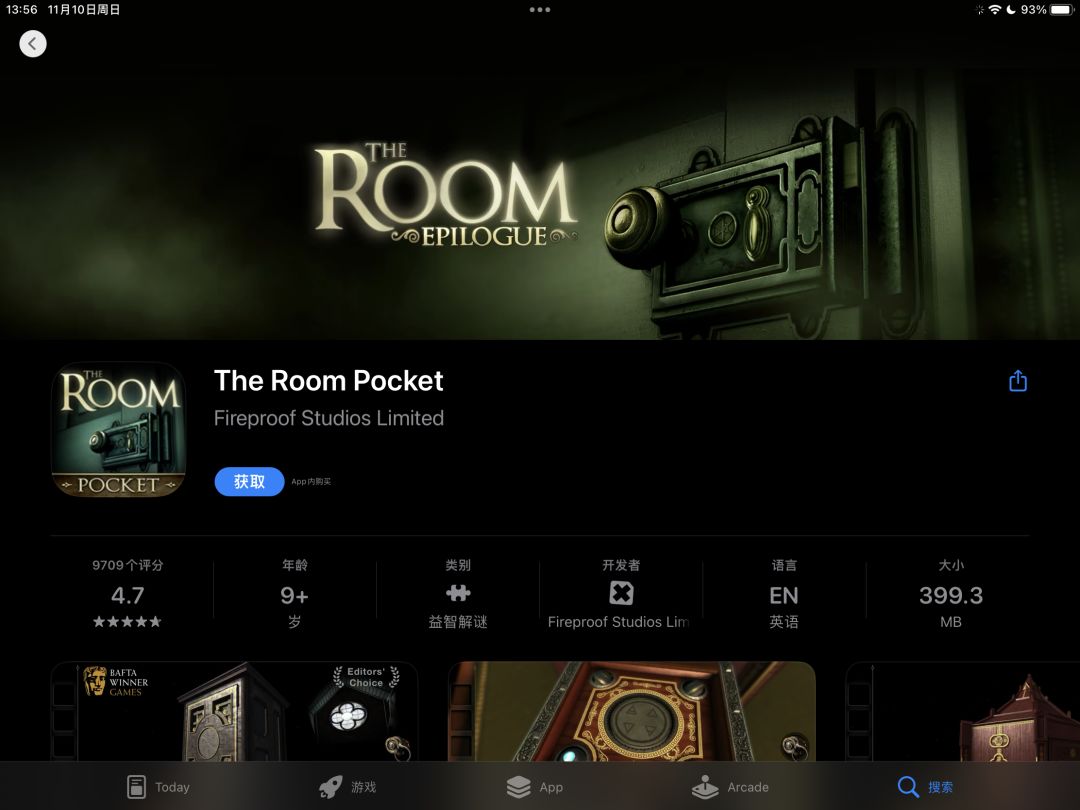Select the 搜索 search tab

coord(926,787)
